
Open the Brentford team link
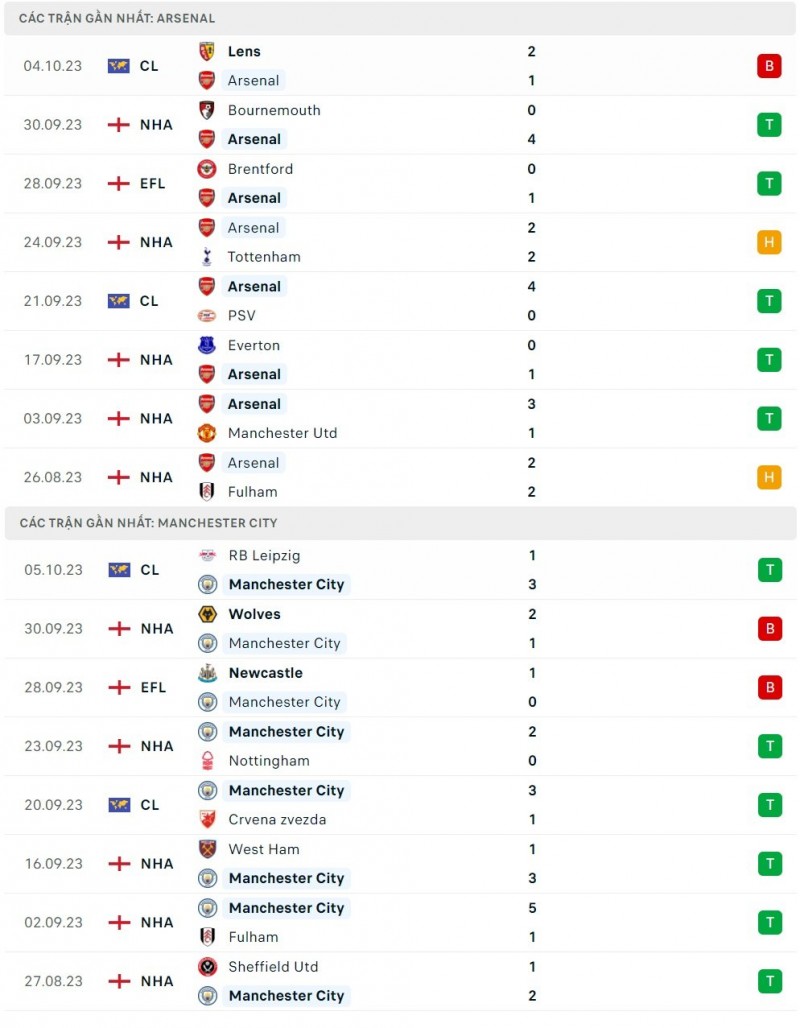coord(260,169)
